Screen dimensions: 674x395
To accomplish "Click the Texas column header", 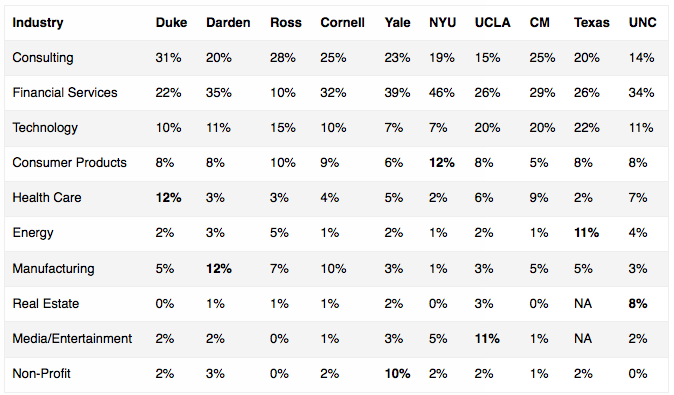I will click(x=591, y=23).
